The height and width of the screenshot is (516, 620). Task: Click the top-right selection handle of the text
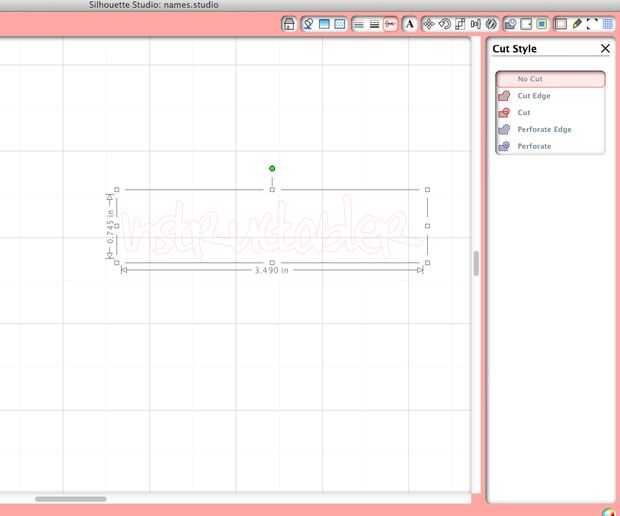point(427,190)
